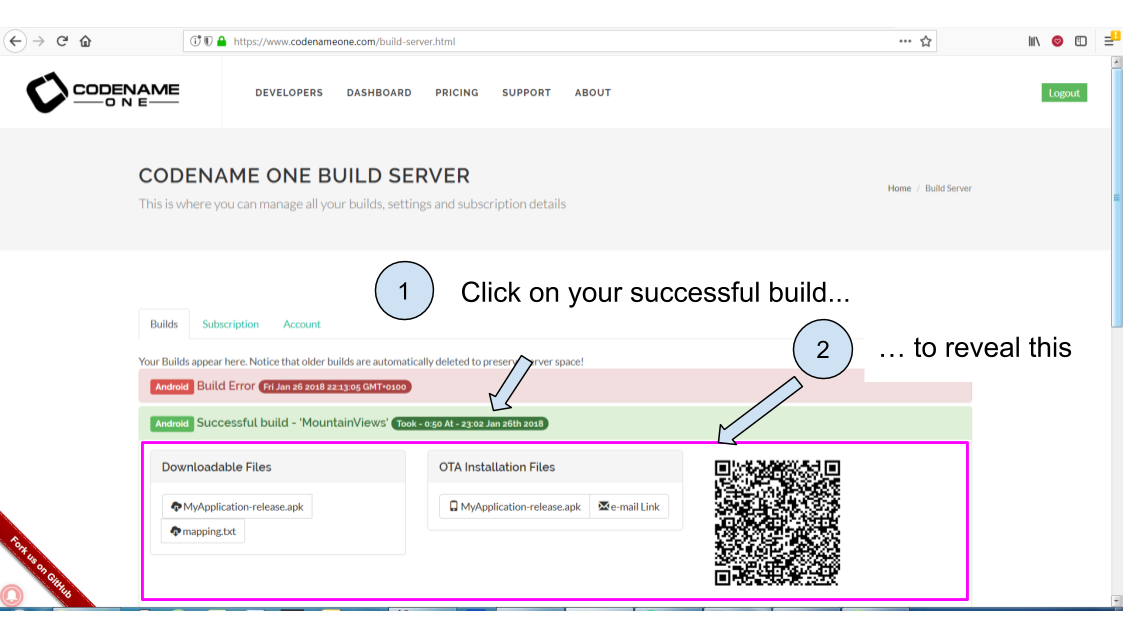
Task: Open the PRICING page
Action: (x=457, y=93)
